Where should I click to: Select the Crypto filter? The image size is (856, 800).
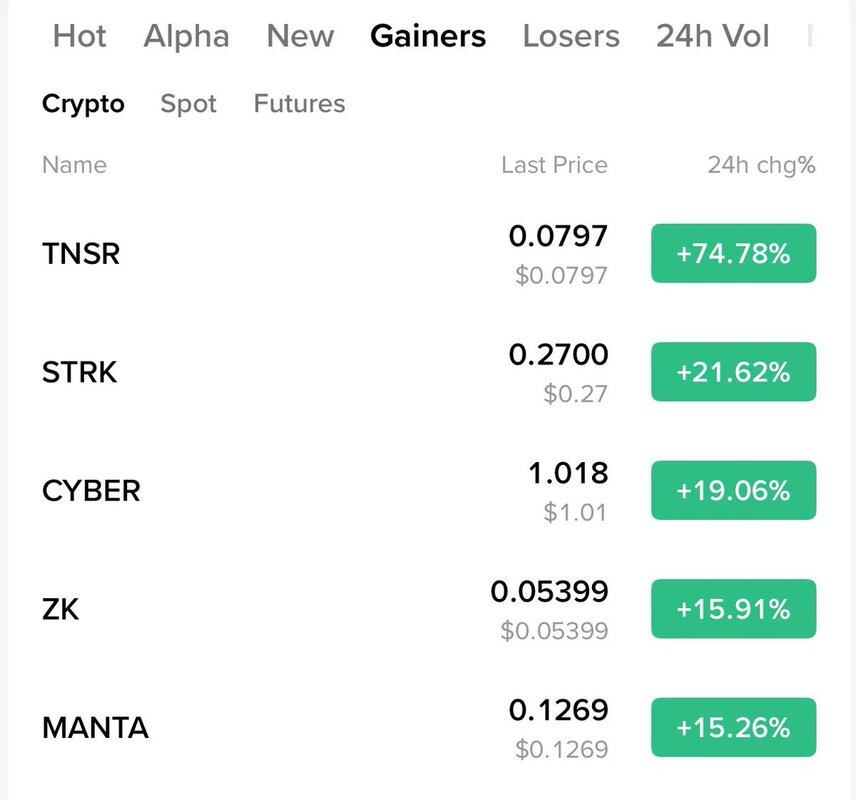(83, 104)
